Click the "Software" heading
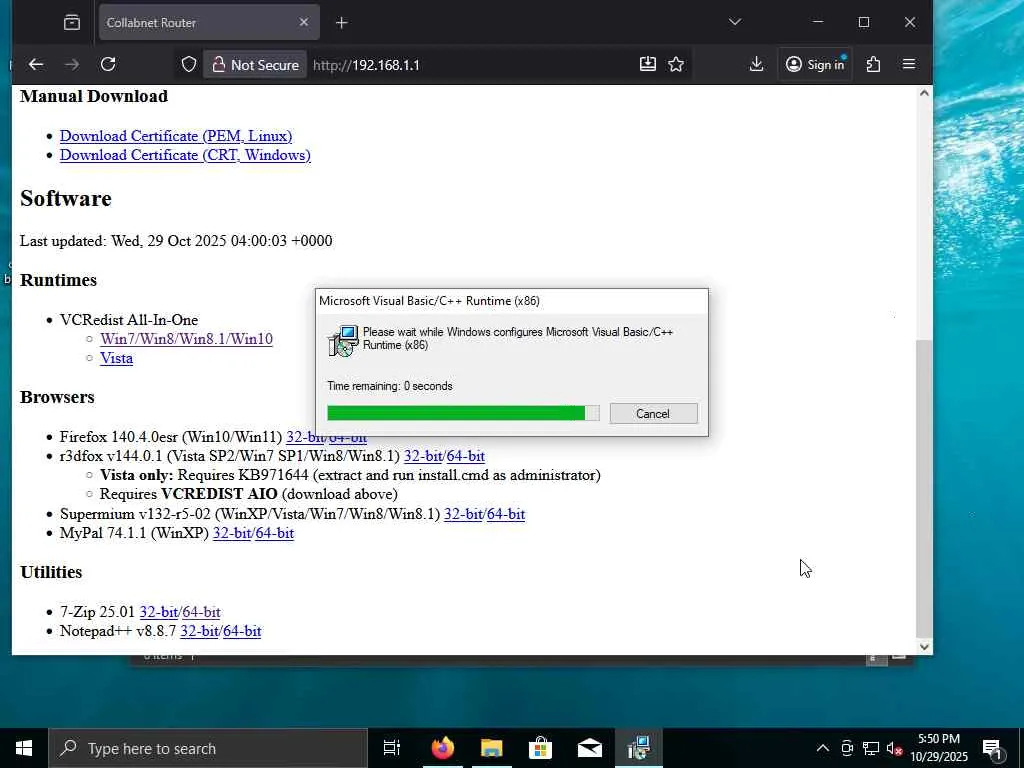The height and width of the screenshot is (768, 1024). click(66, 199)
